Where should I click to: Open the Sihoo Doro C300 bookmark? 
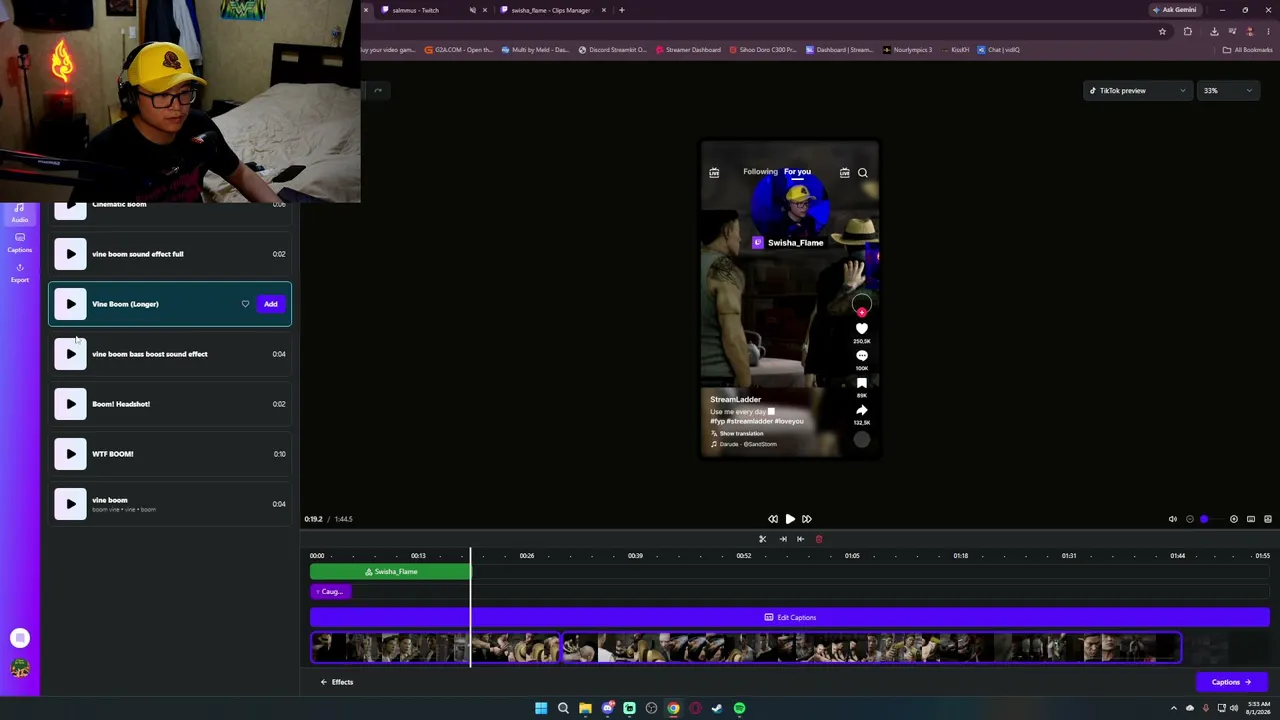pyautogui.click(x=763, y=50)
